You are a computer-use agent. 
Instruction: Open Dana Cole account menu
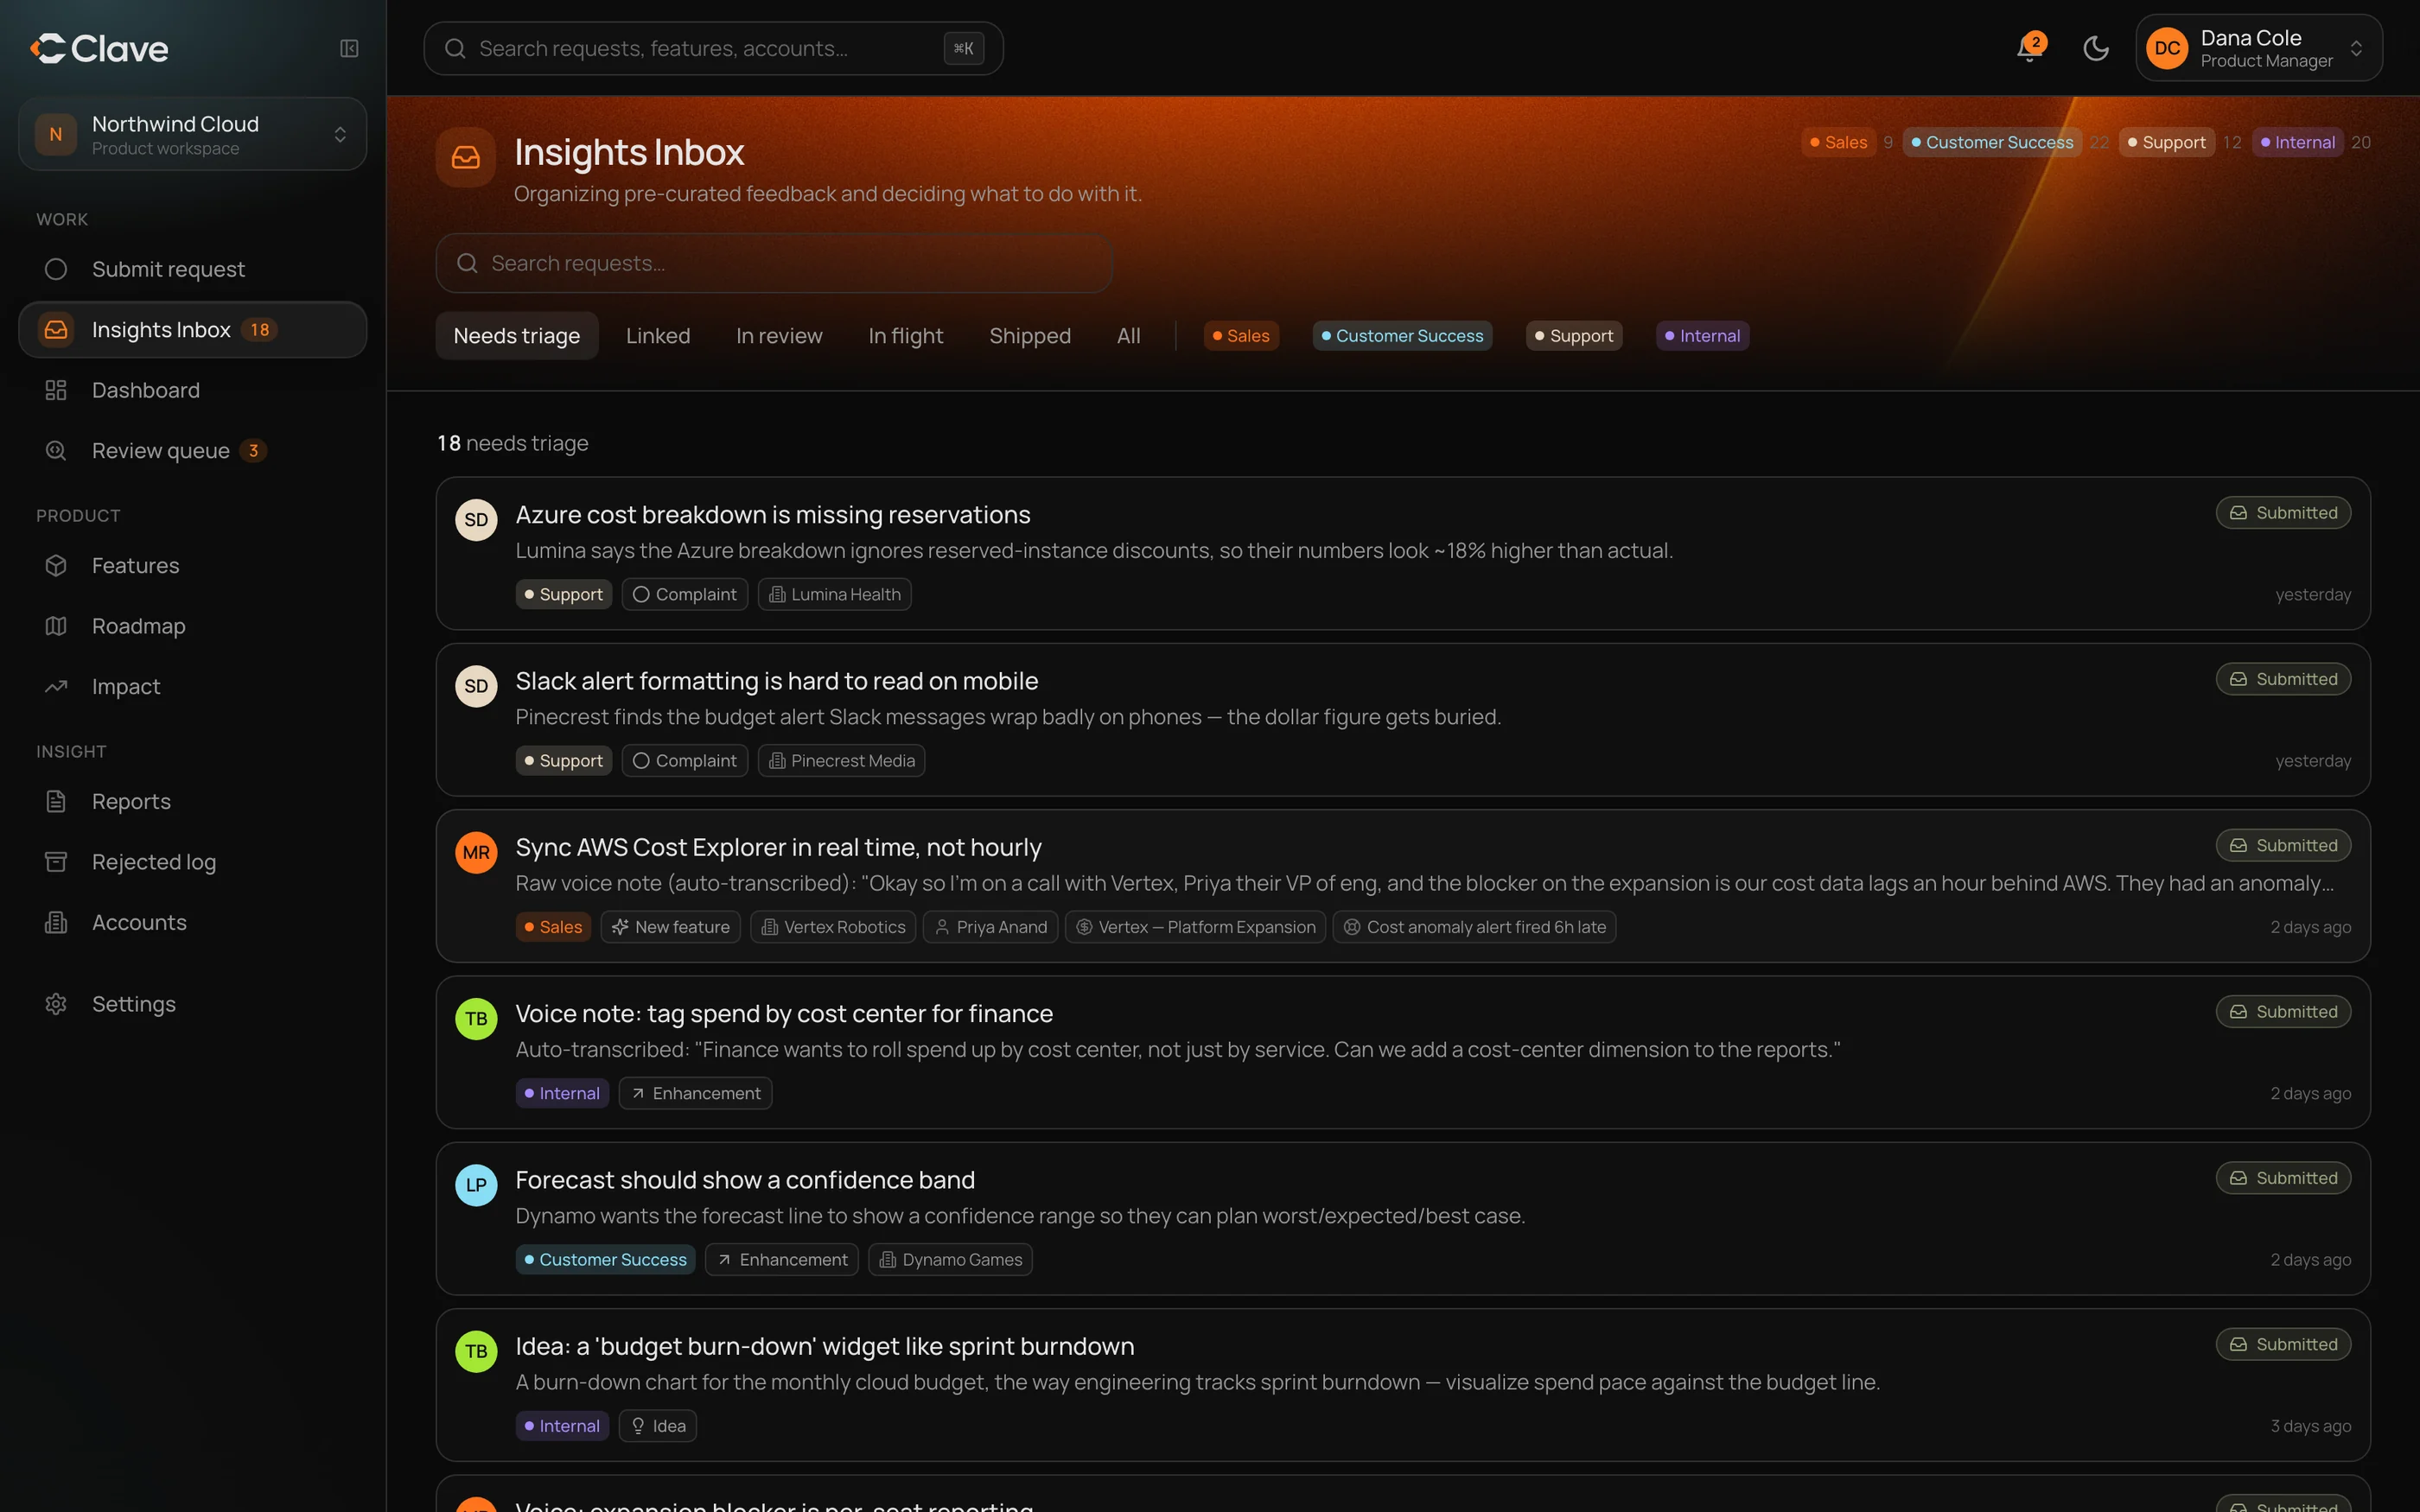2258,48
